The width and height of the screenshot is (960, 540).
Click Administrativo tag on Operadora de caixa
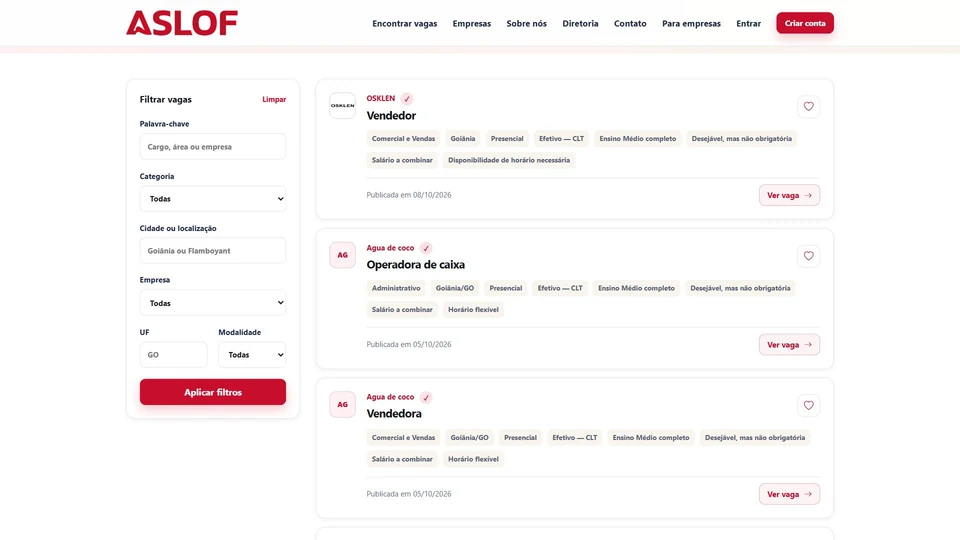click(396, 288)
